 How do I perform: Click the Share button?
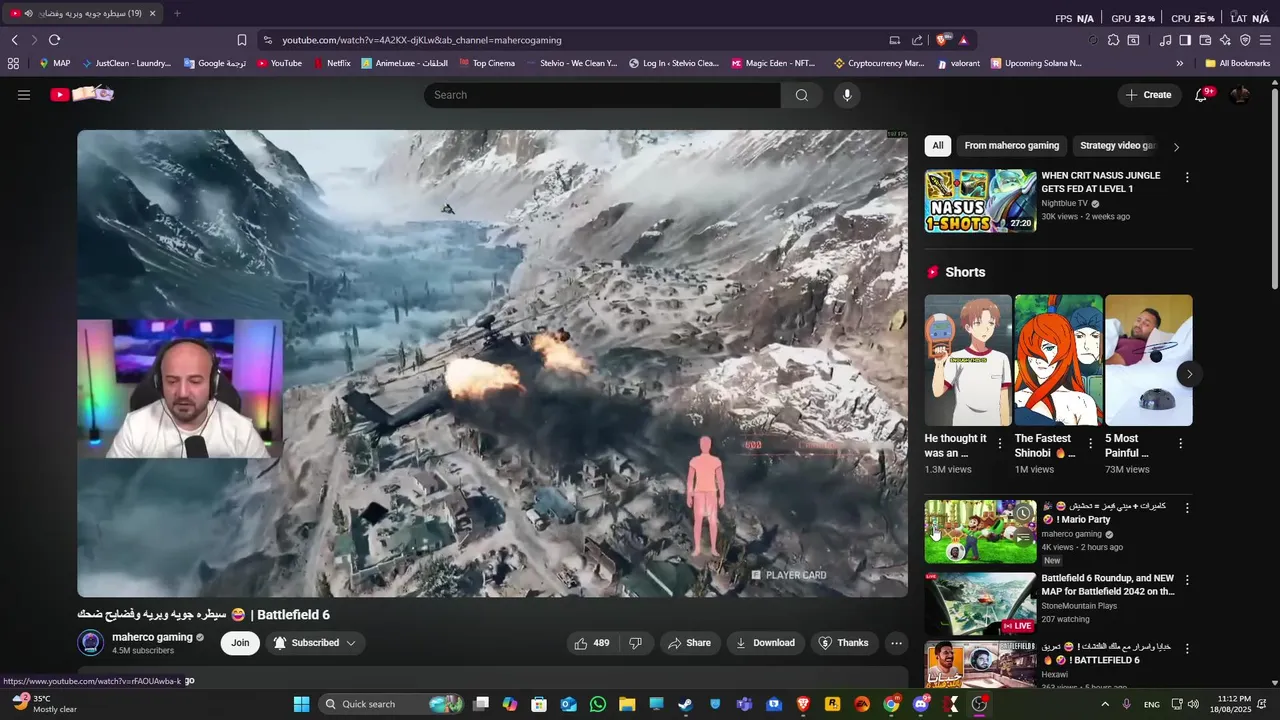pyautogui.click(x=689, y=643)
